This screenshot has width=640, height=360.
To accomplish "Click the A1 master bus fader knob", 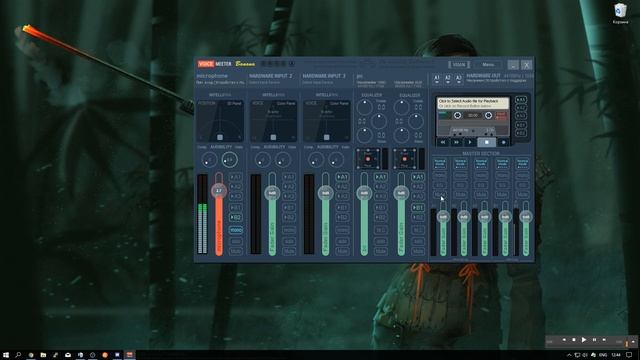I will pos(443,217).
